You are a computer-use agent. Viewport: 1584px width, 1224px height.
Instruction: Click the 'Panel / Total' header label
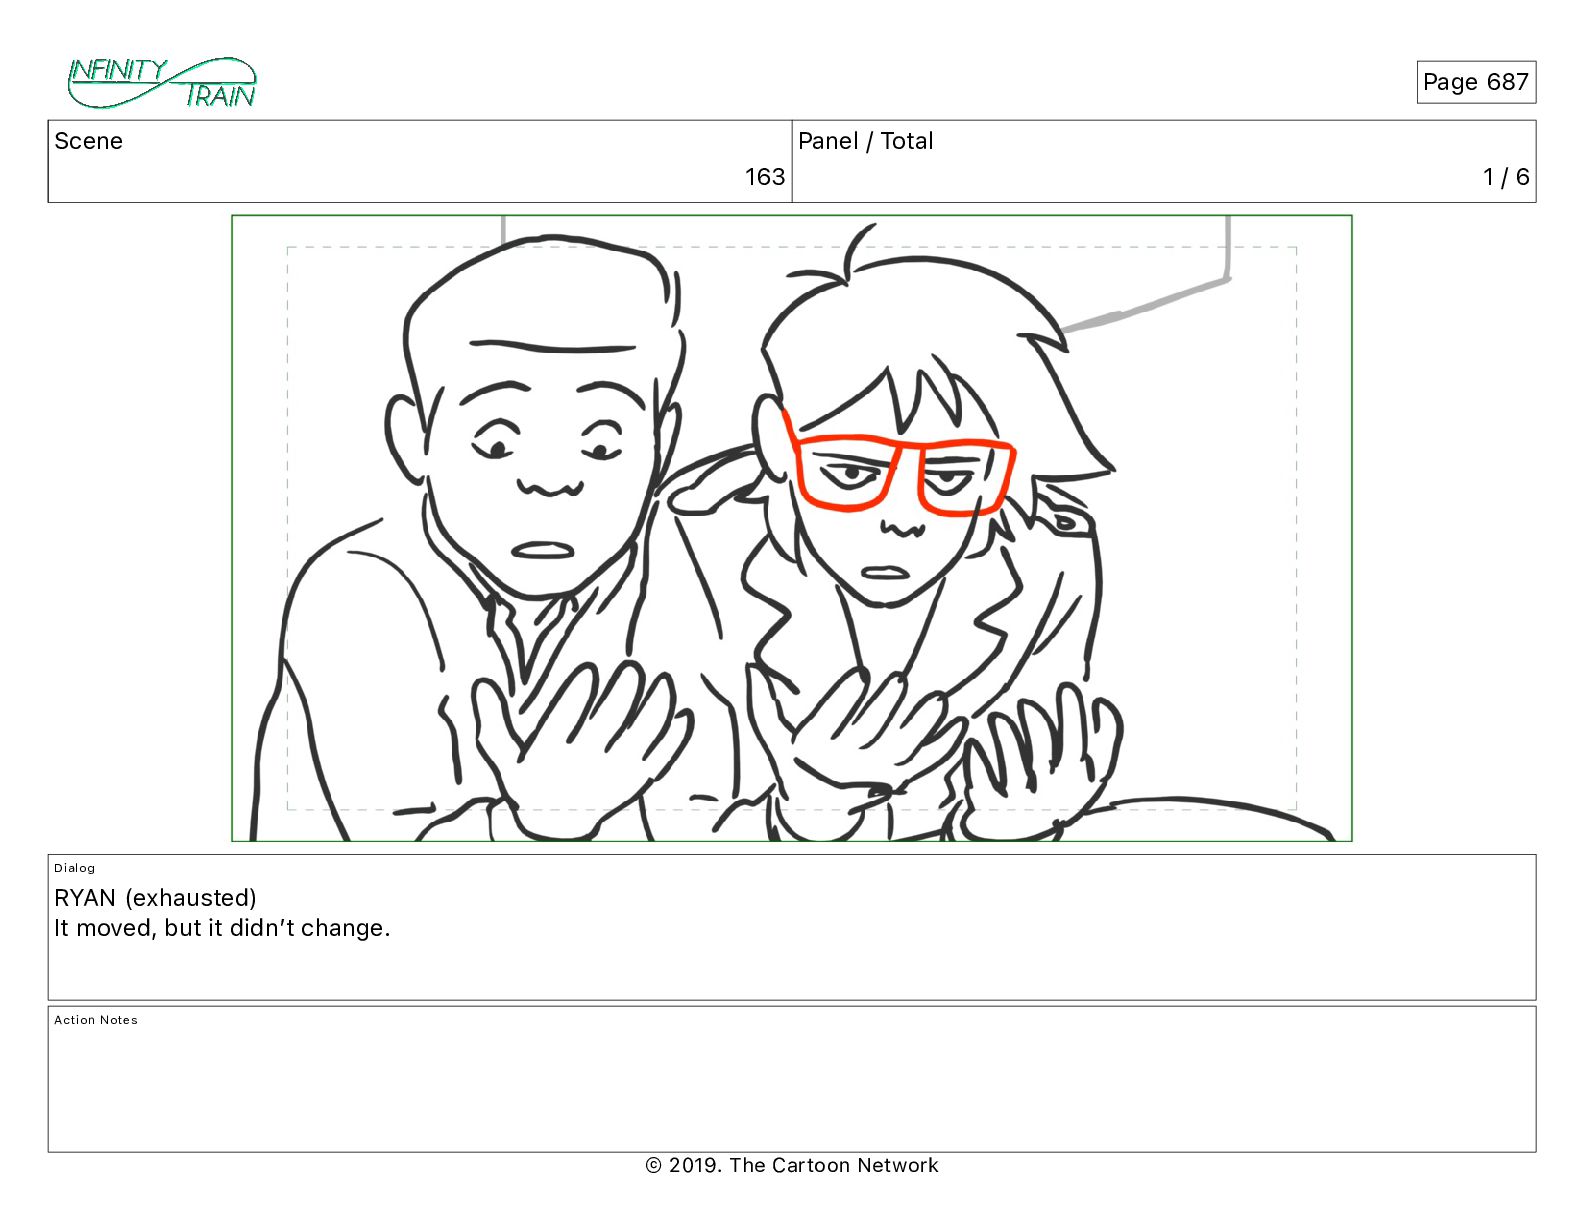click(x=866, y=141)
